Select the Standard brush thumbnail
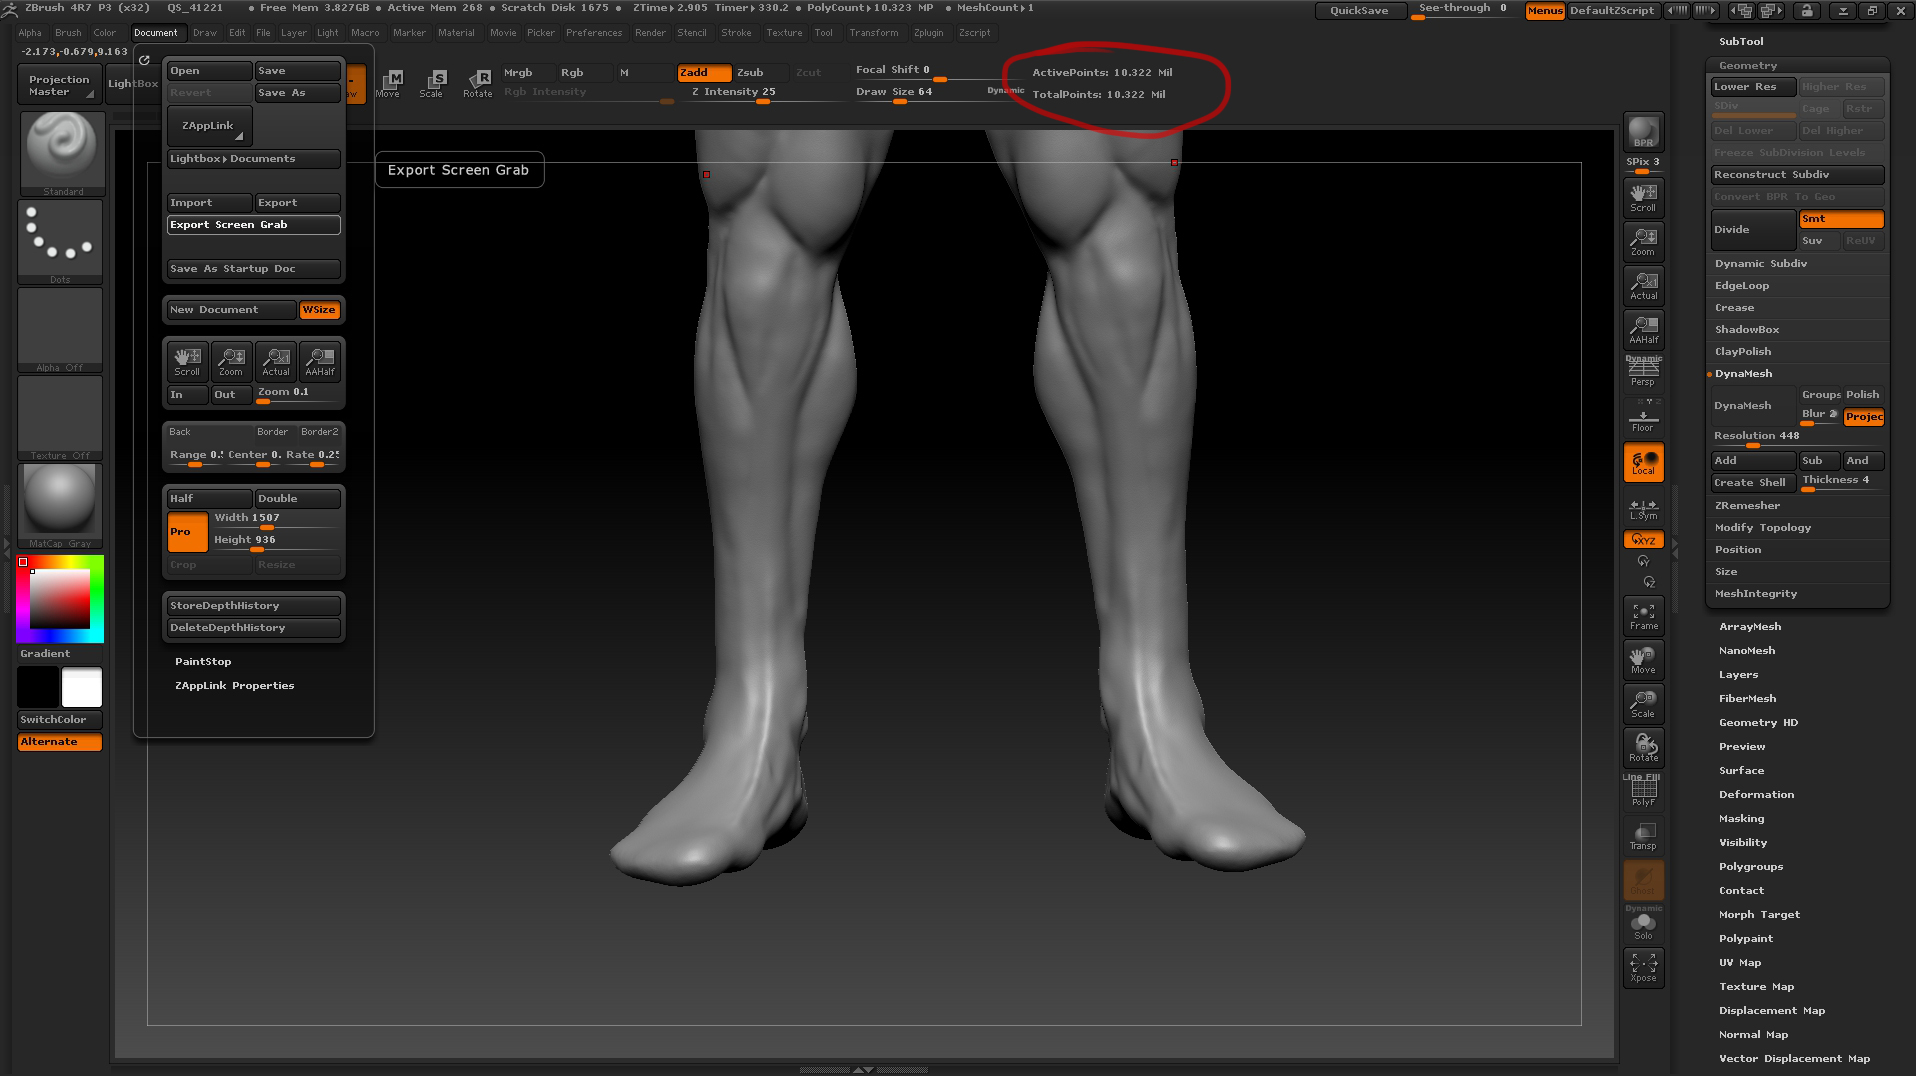The width and height of the screenshot is (1916, 1076). coord(62,152)
